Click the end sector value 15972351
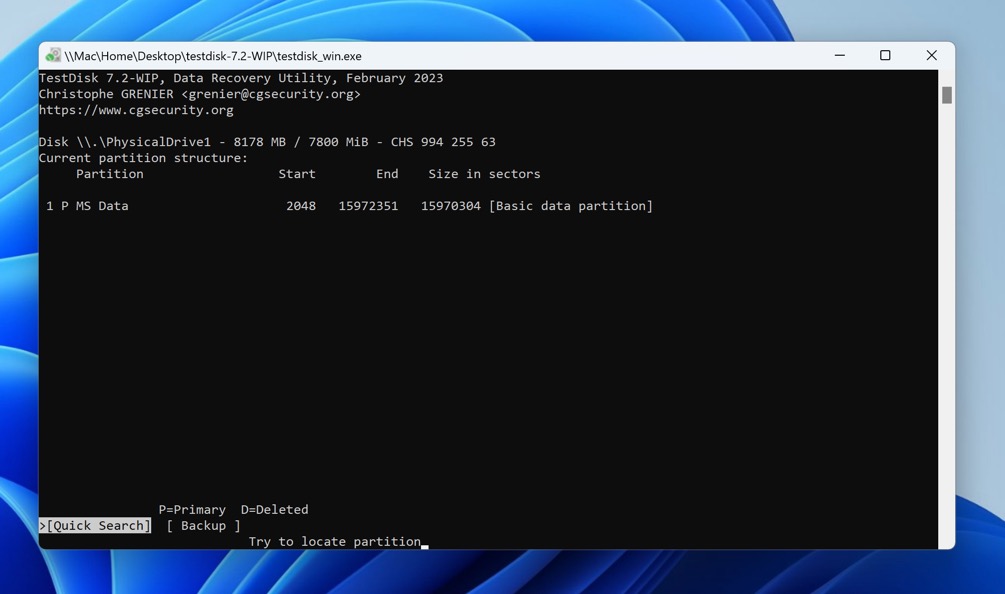The width and height of the screenshot is (1005, 594). click(368, 206)
